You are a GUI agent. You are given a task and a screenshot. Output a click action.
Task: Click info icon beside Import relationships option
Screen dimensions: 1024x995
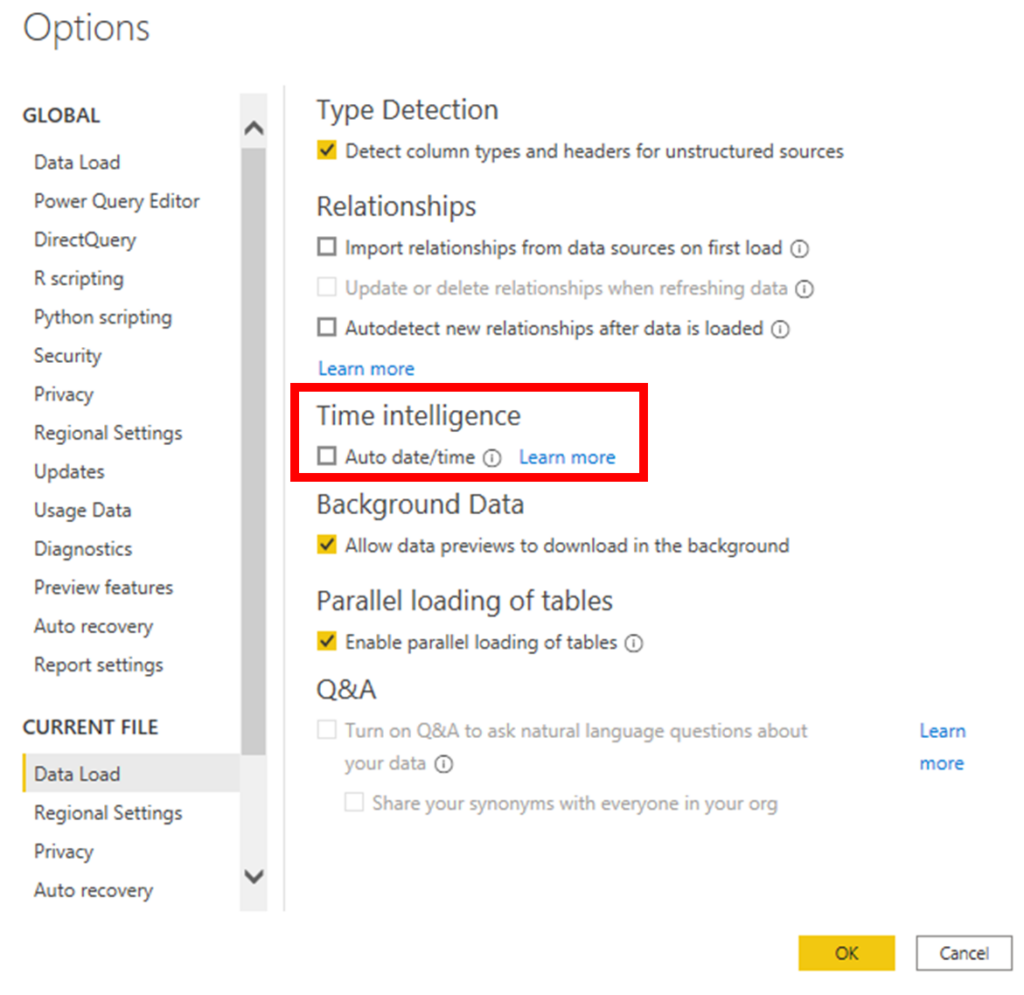799,249
